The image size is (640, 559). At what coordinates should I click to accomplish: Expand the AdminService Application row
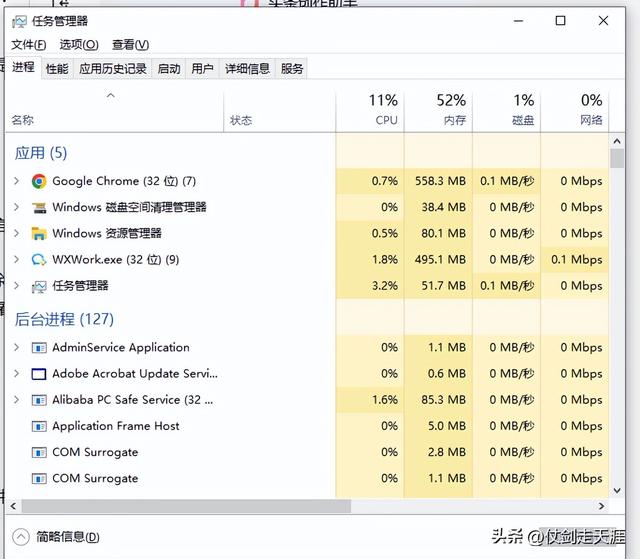[x=16, y=347]
